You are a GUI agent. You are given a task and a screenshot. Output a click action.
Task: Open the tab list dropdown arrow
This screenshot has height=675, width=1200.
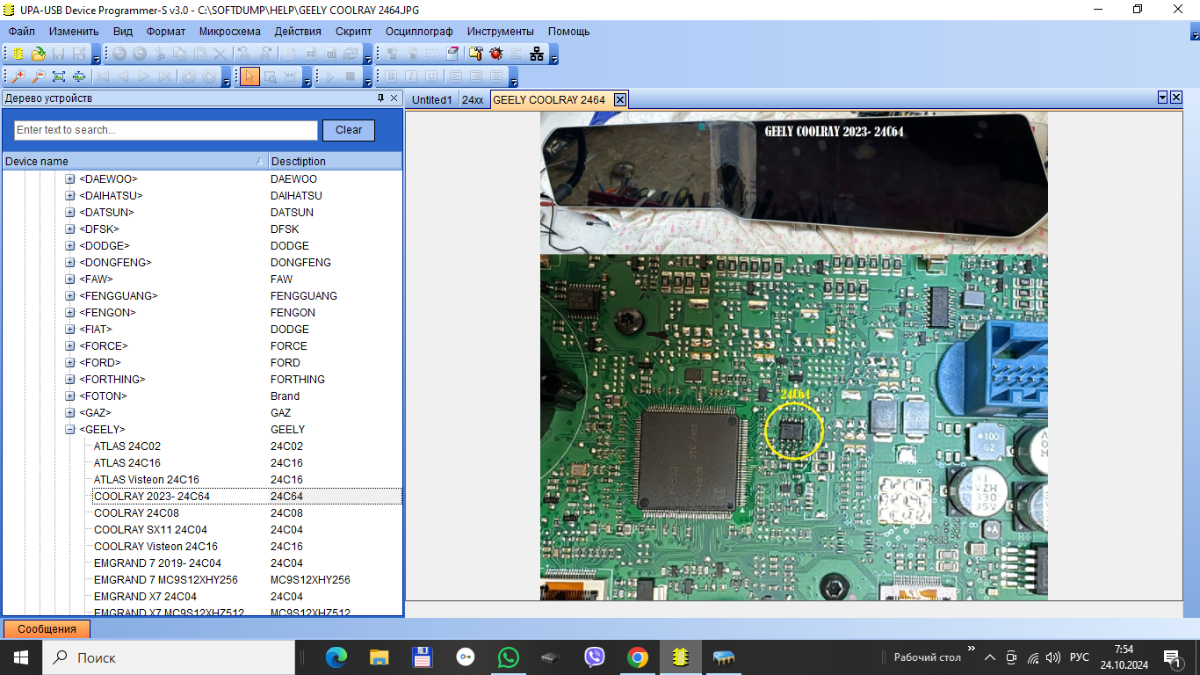[1163, 97]
